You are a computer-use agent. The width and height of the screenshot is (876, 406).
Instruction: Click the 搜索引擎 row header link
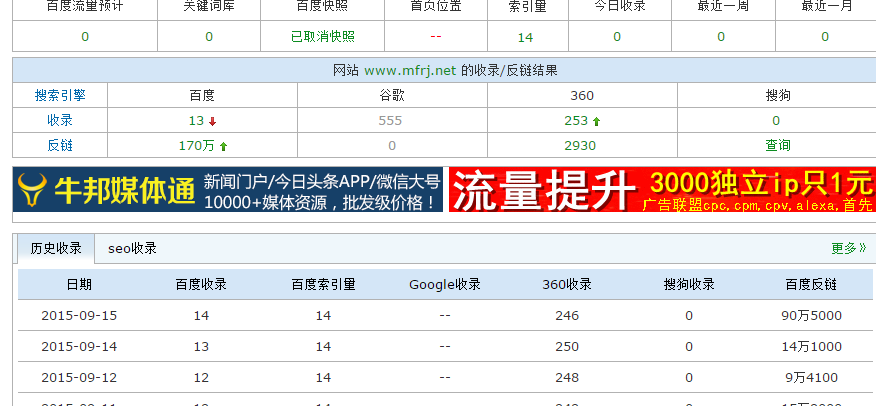pyautogui.click(x=60, y=96)
